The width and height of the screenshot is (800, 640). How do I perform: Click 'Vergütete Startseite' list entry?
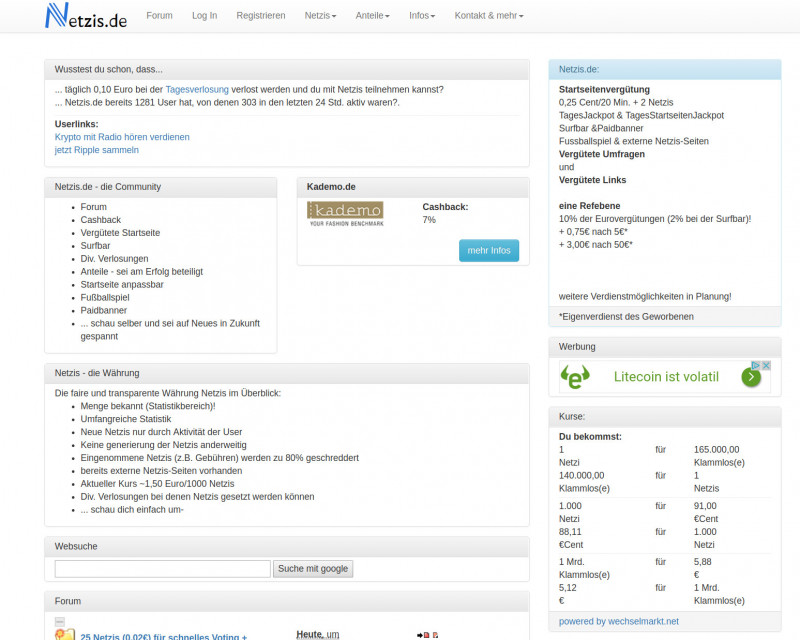(120, 232)
